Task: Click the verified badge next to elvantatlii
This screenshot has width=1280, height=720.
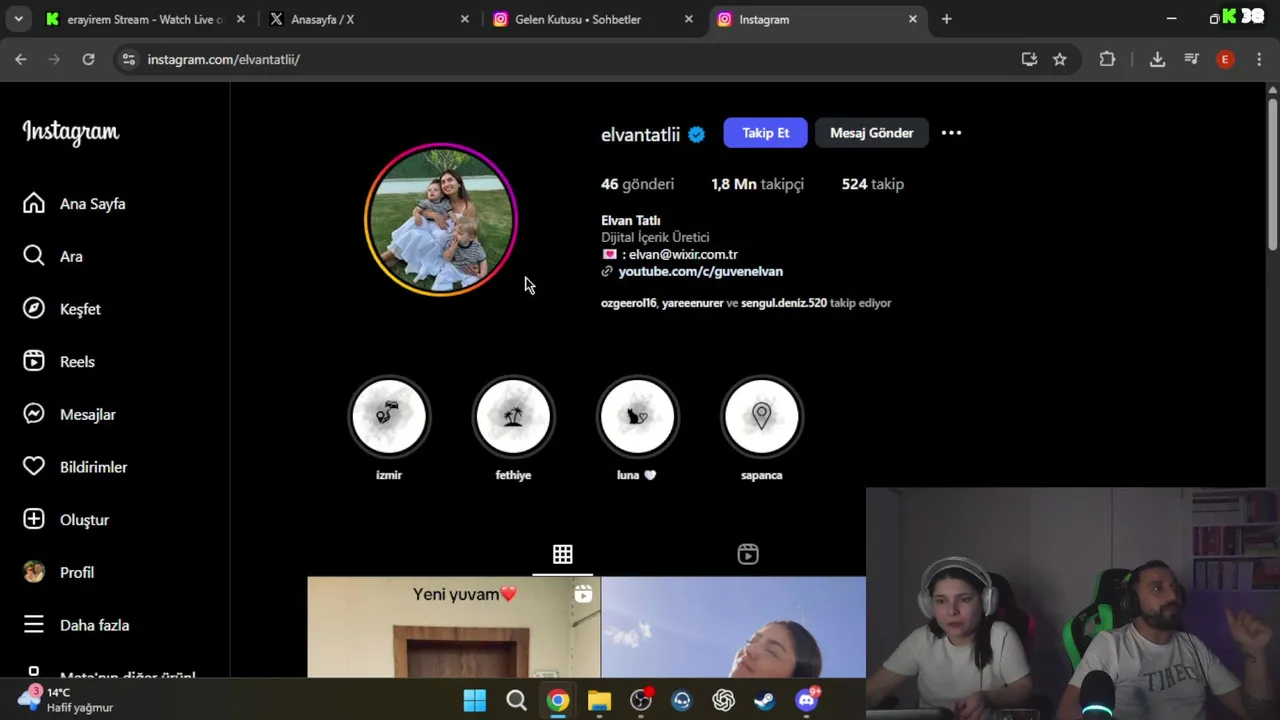Action: [696, 134]
